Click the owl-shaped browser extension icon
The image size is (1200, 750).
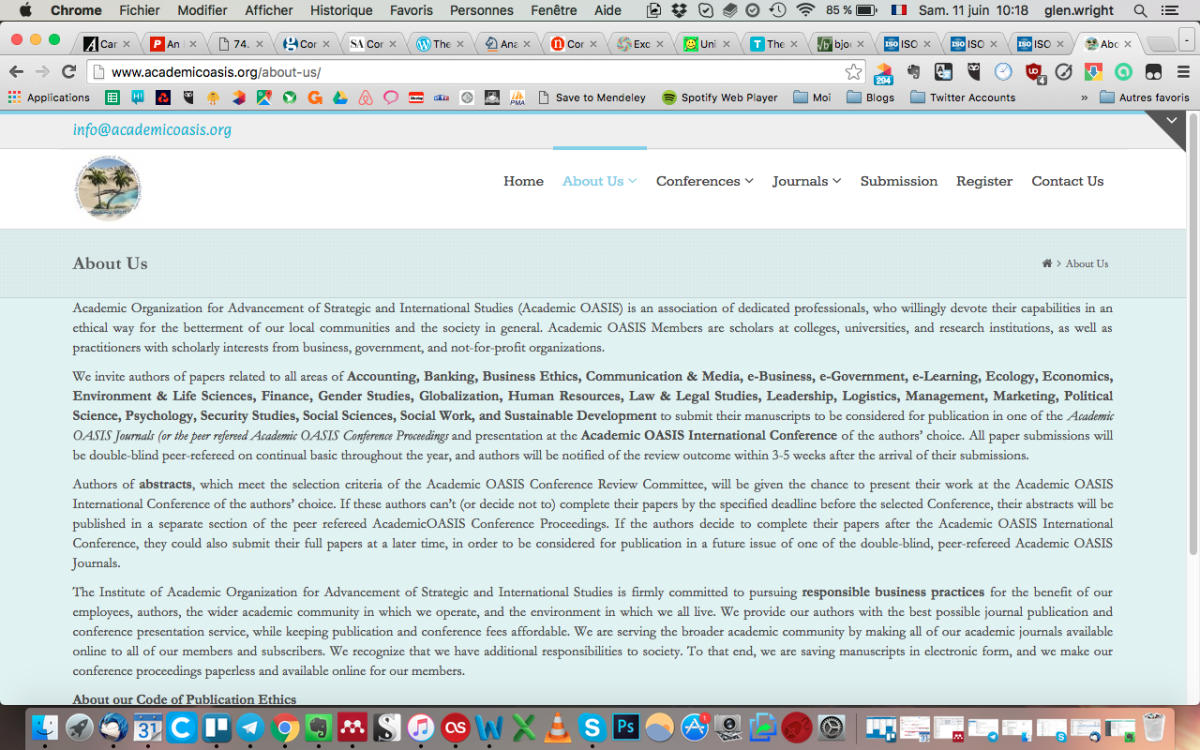(x=974, y=72)
